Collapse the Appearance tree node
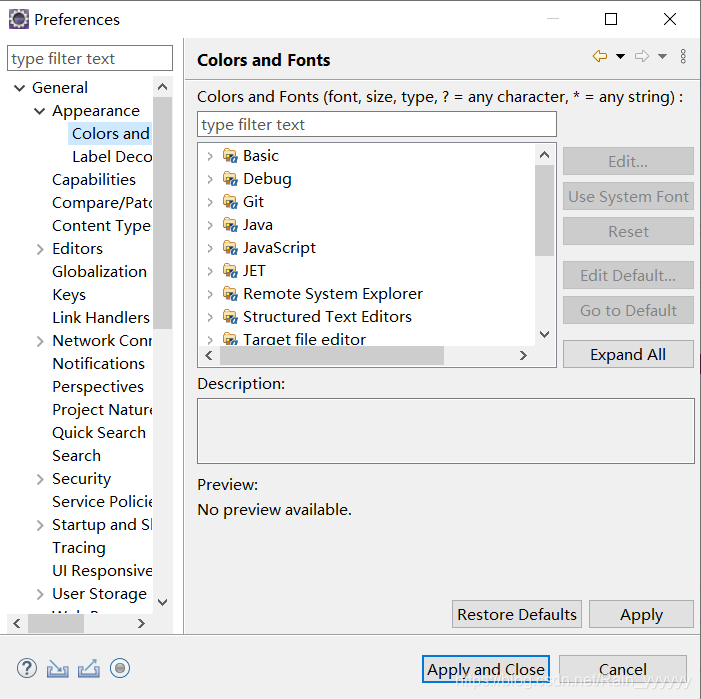The height and width of the screenshot is (699, 701). [40, 111]
